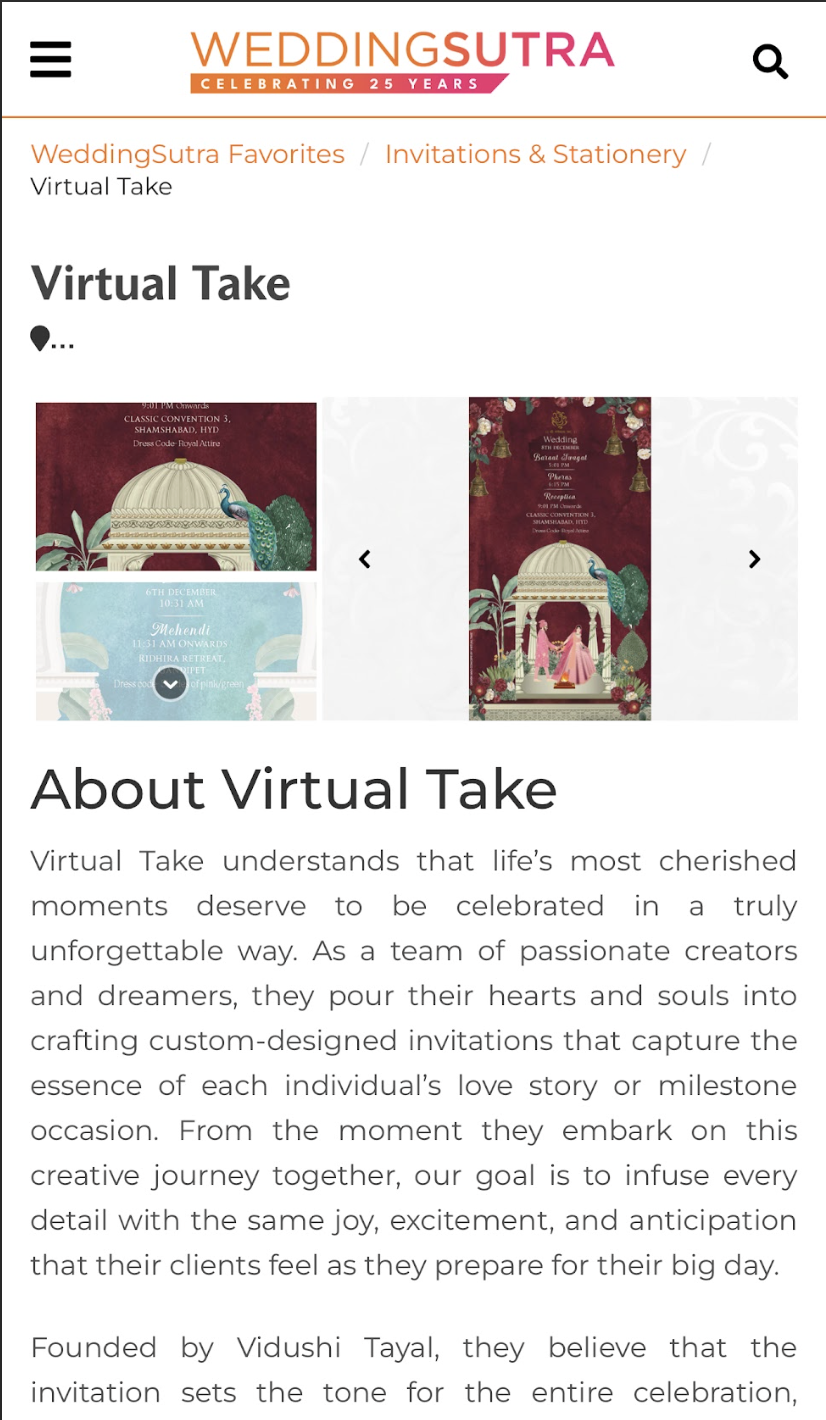The width and height of the screenshot is (826, 1420).
Task: Open the search magnifier icon
Action: pyautogui.click(x=770, y=61)
